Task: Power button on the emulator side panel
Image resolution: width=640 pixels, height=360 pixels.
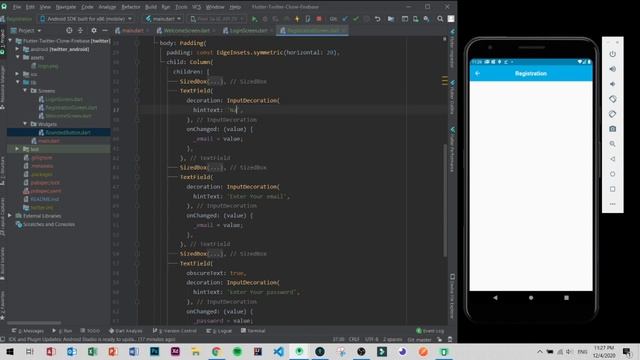Action: pos(612,54)
